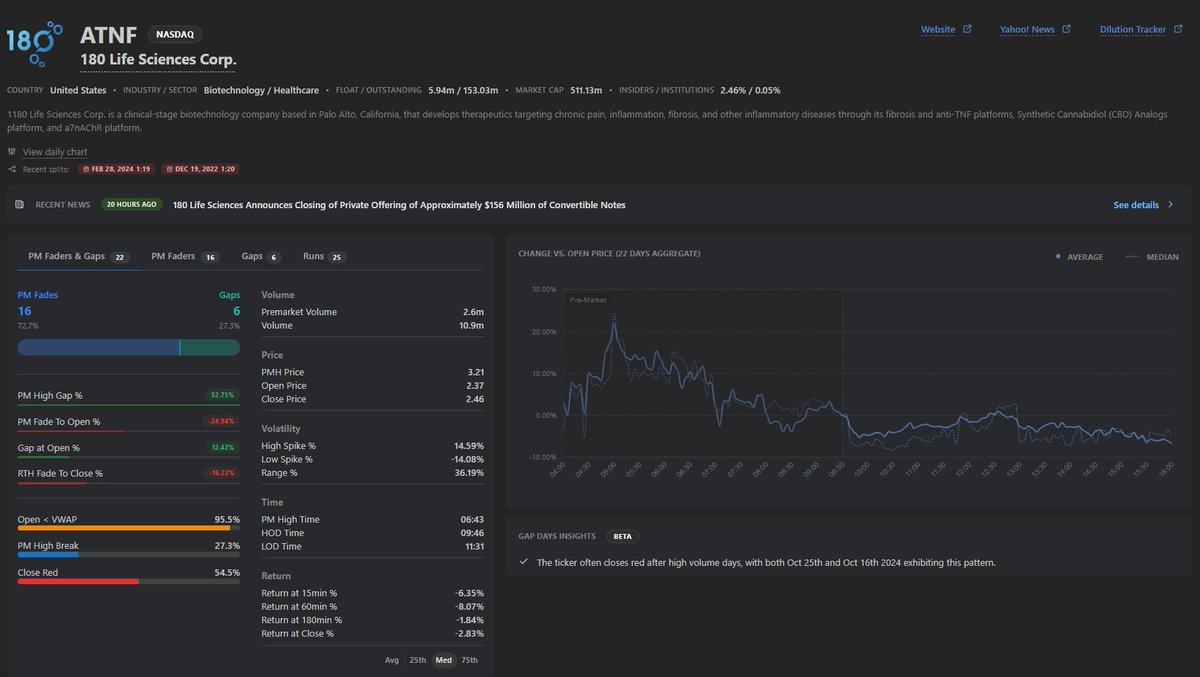Viewport: 1200px width, 677px height.
Task: Toggle the MEDIAN series in chart legend
Action: coord(1153,257)
